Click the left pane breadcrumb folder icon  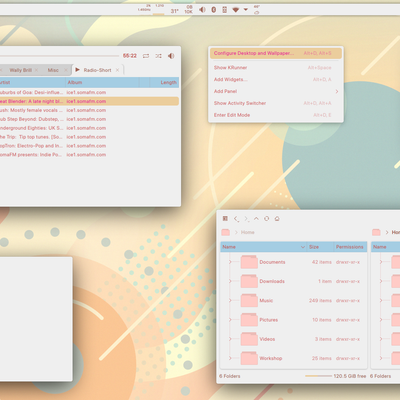coord(226,232)
